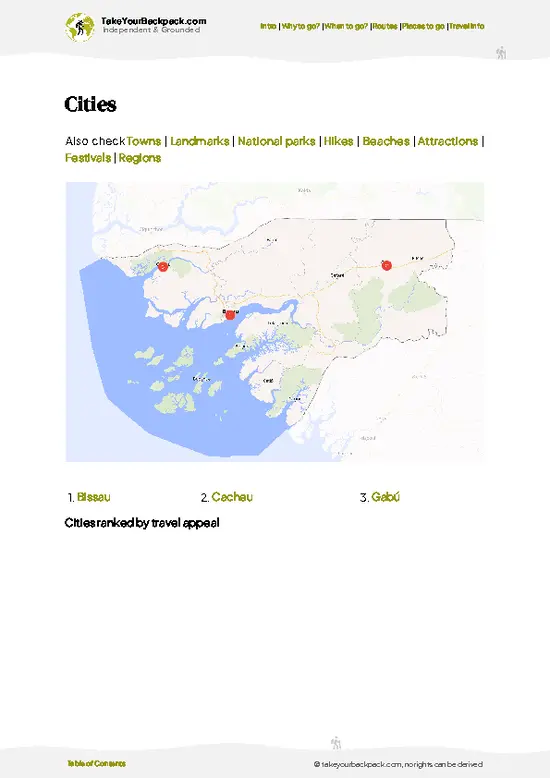Screen dimensions: 550x778
Task: Follow the Attractions link
Action: (x=448, y=141)
